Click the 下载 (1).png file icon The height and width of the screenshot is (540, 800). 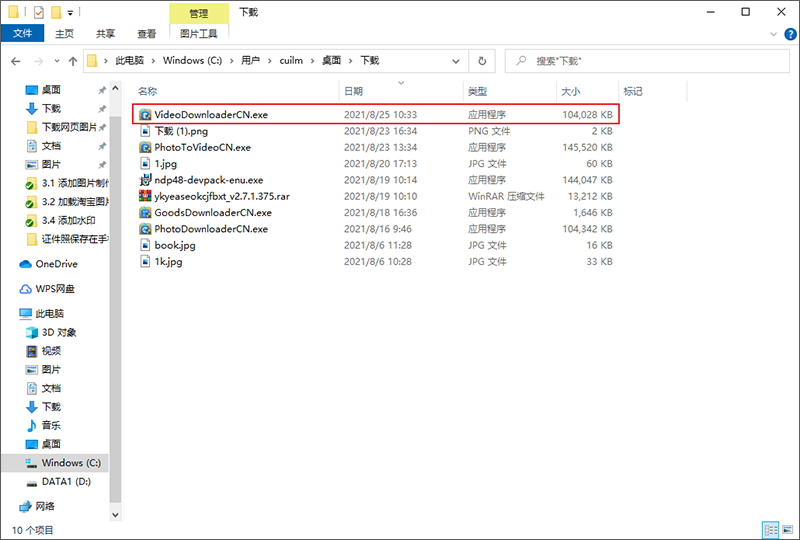(145, 131)
